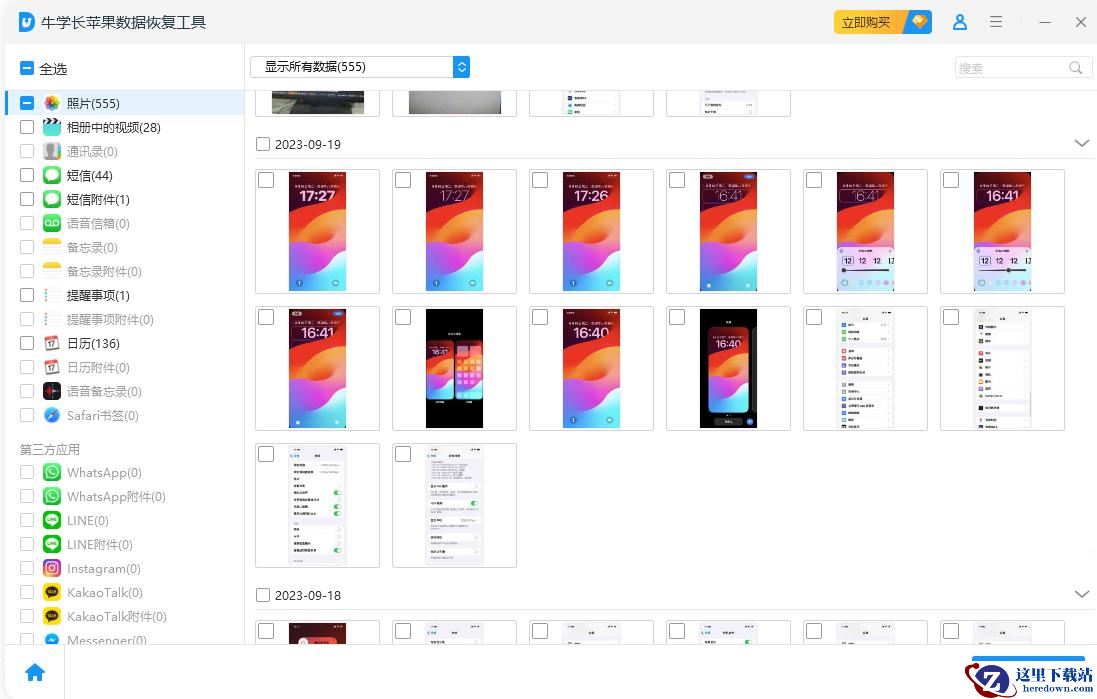The width and height of the screenshot is (1097, 699).
Task: Check the black wallpaper pair photo checkbox
Action: coord(403,317)
